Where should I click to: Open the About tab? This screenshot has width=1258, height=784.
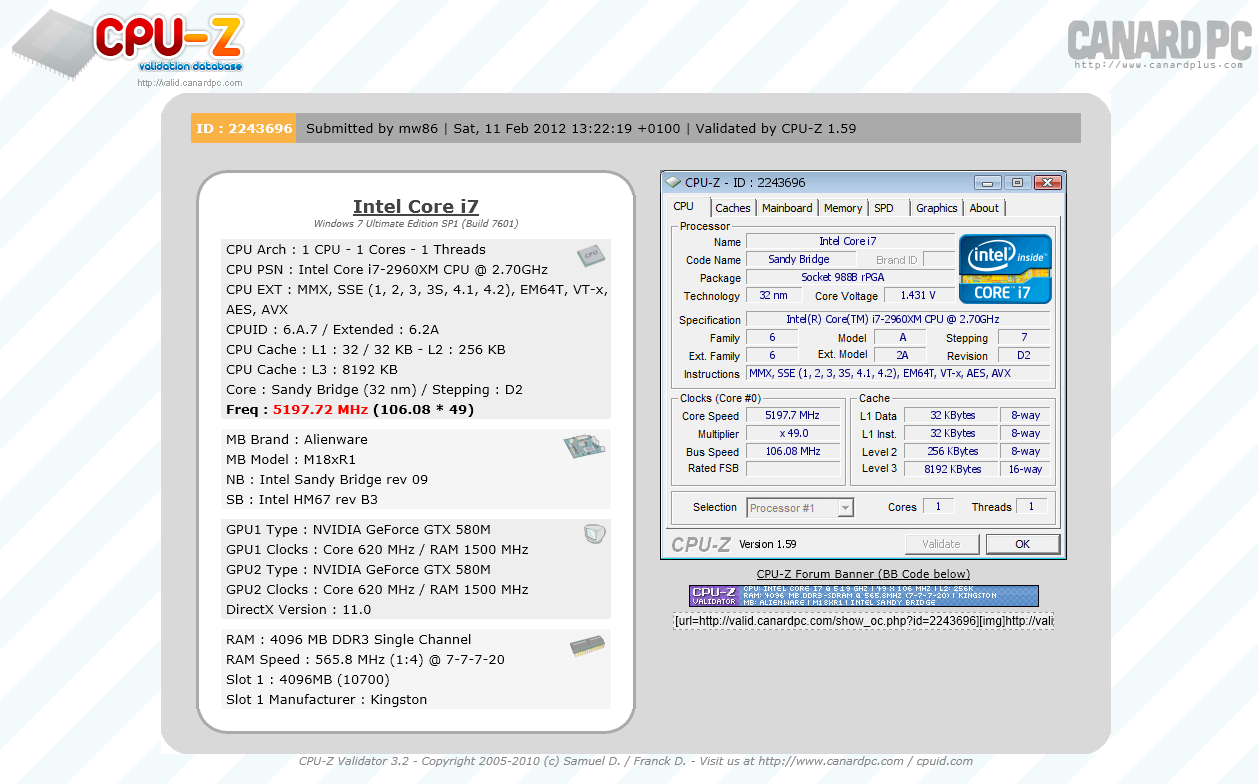[984, 208]
